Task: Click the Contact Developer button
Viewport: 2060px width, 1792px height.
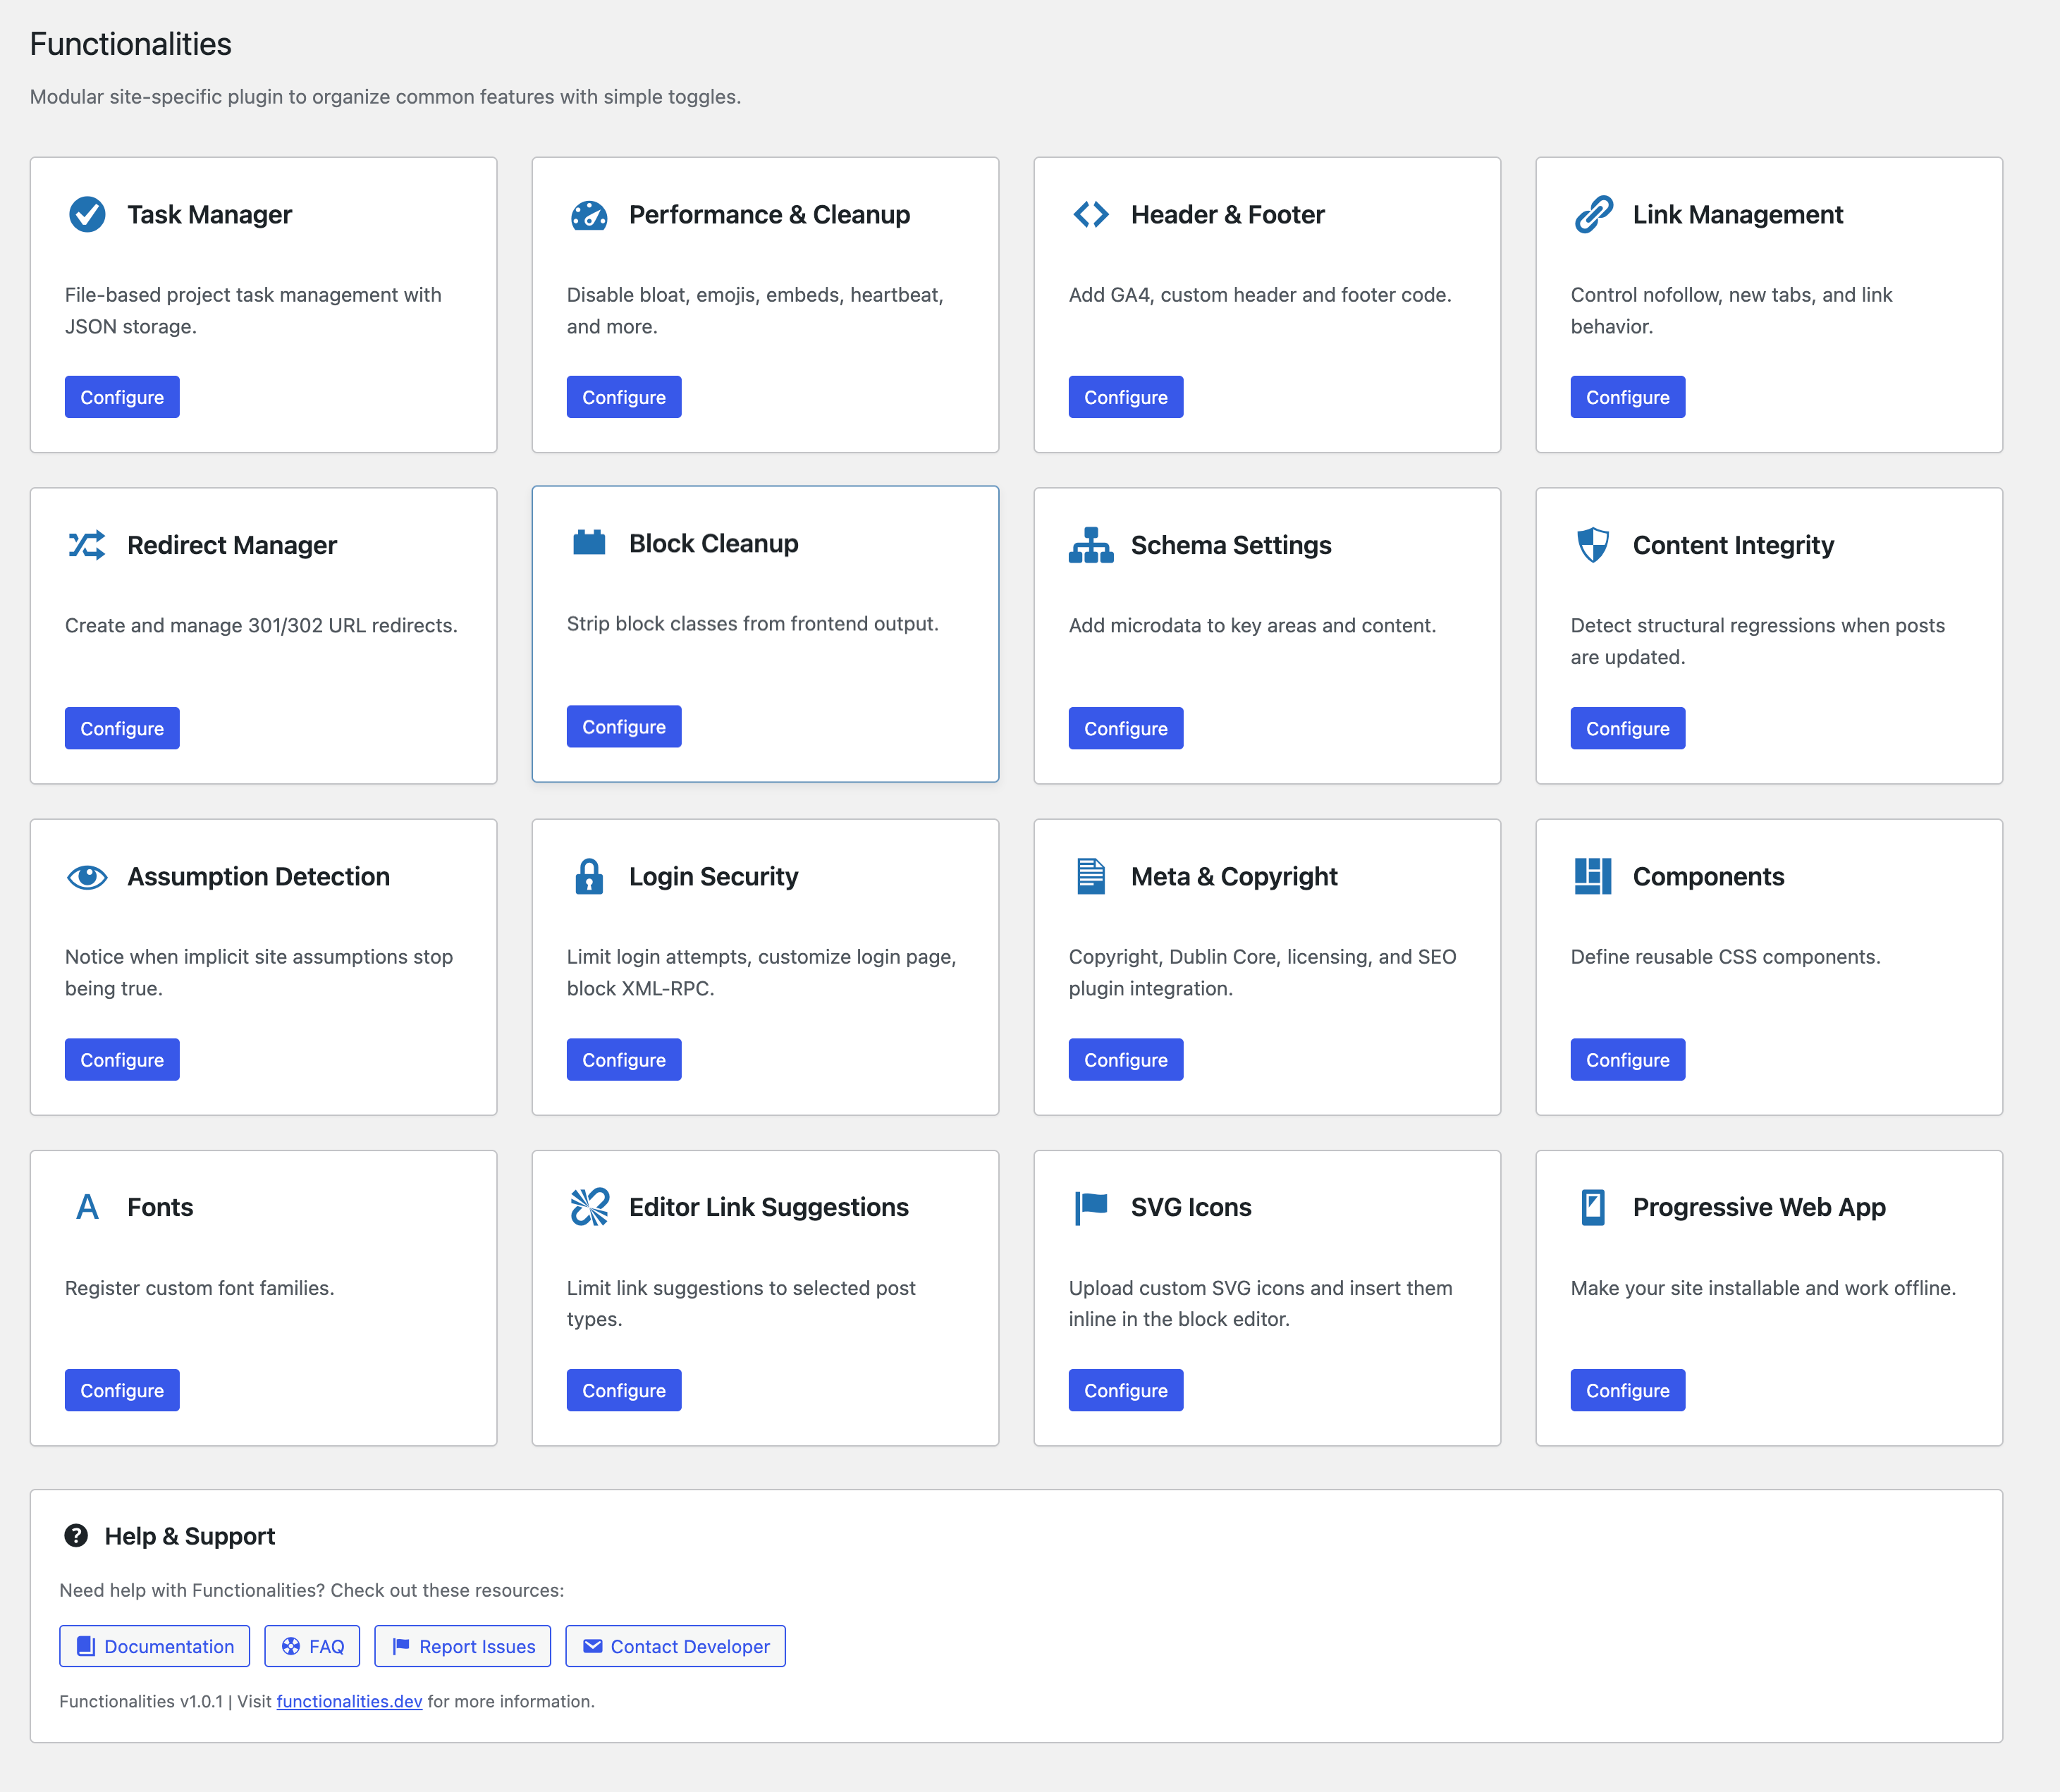Action: coord(675,1646)
